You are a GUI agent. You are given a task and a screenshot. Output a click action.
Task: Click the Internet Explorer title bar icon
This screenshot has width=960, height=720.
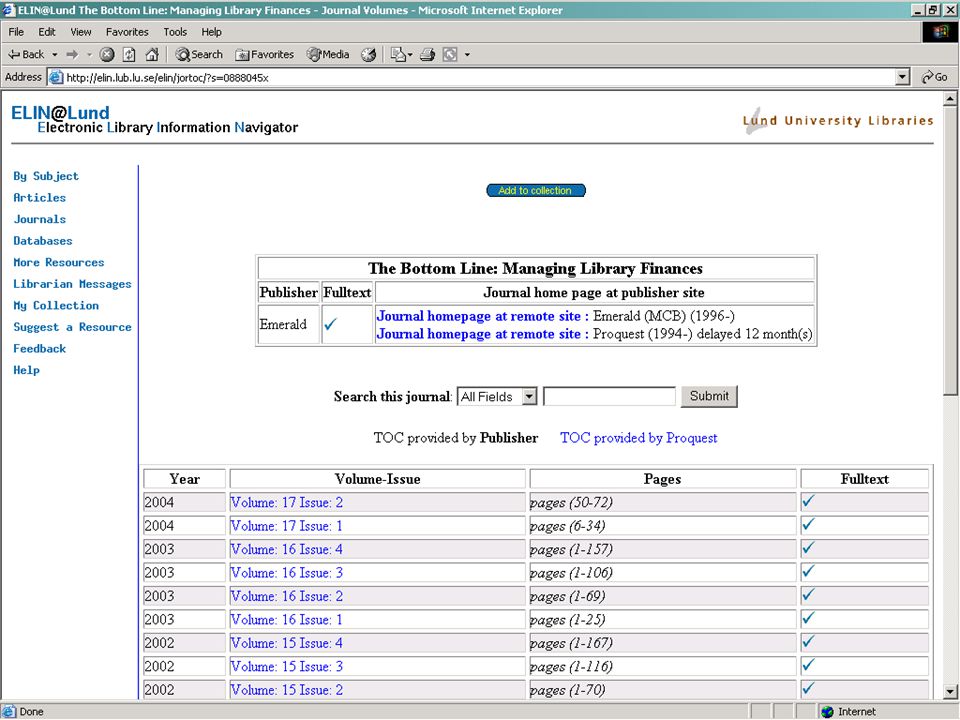8,10
